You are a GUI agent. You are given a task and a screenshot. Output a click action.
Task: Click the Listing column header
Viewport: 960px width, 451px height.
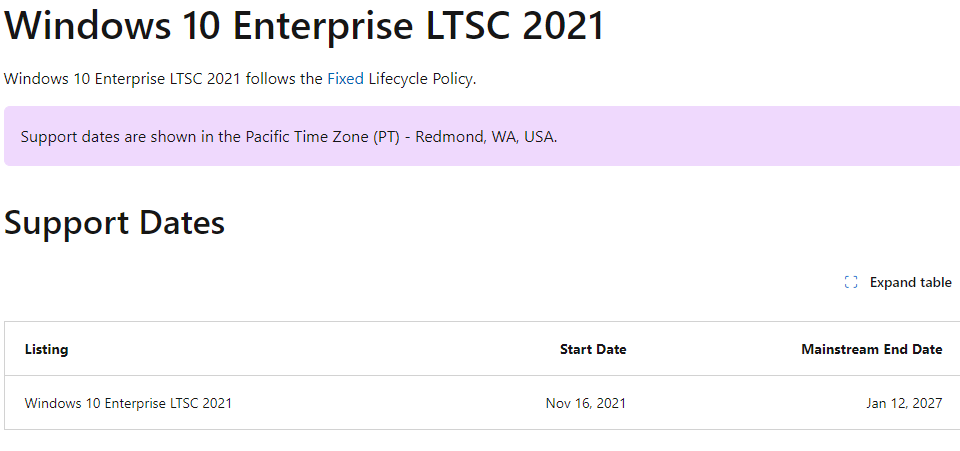47,349
